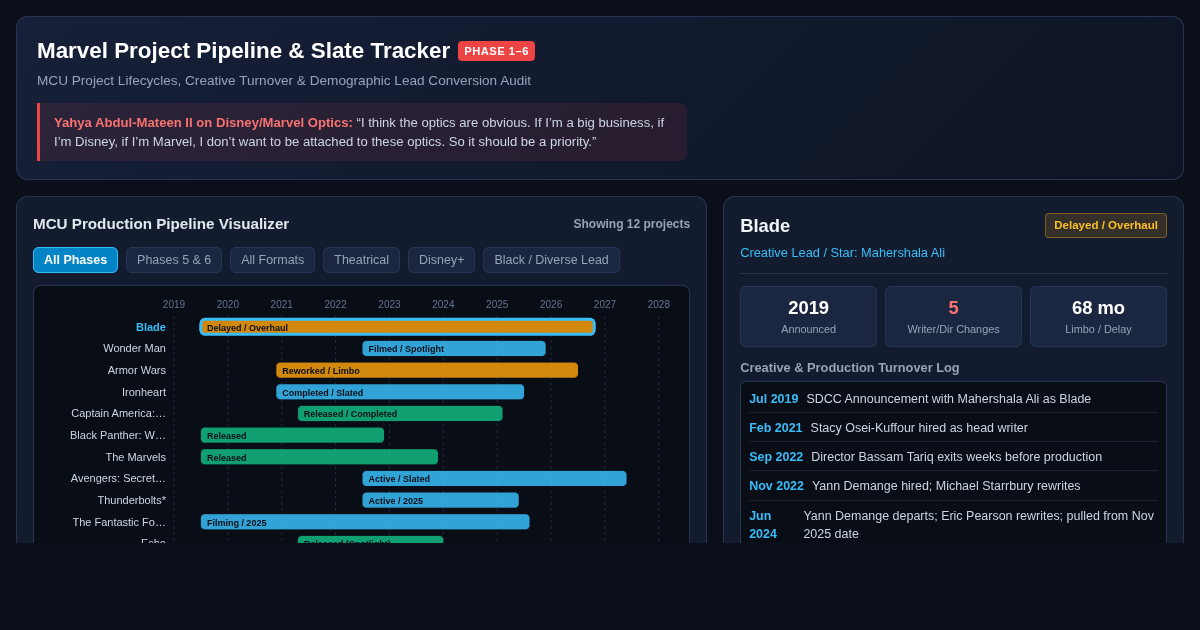This screenshot has height=630, width=1200.
Task: Click the PHASE 1–6 badge
Action: [496, 51]
